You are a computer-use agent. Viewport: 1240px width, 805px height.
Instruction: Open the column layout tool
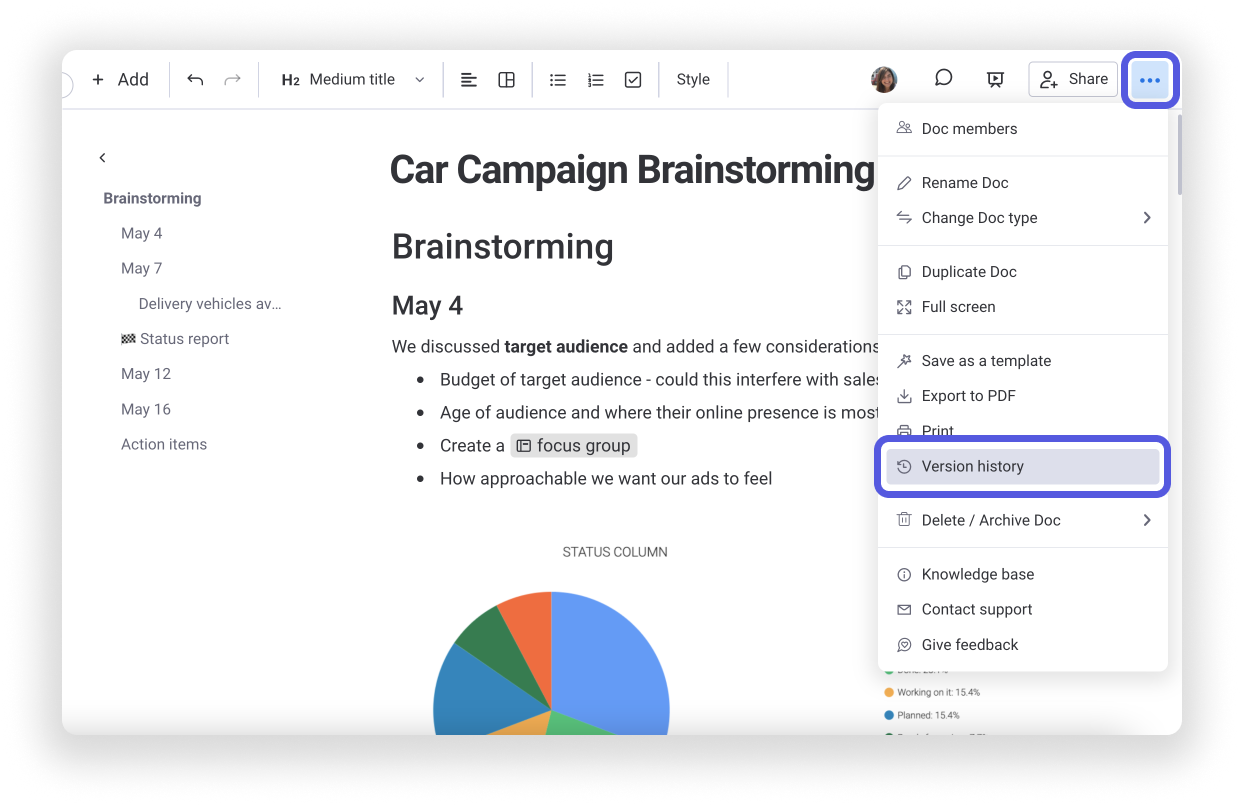click(506, 79)
